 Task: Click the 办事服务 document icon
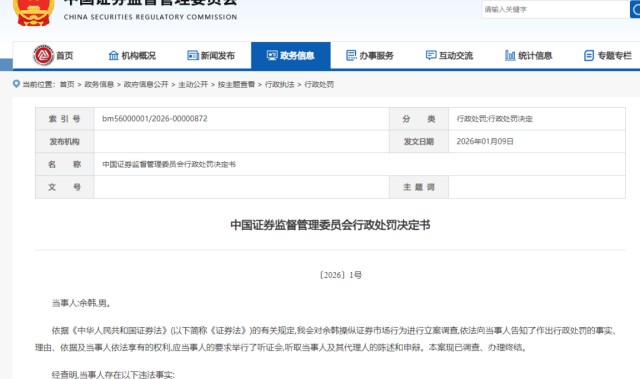tap(351, 55)
